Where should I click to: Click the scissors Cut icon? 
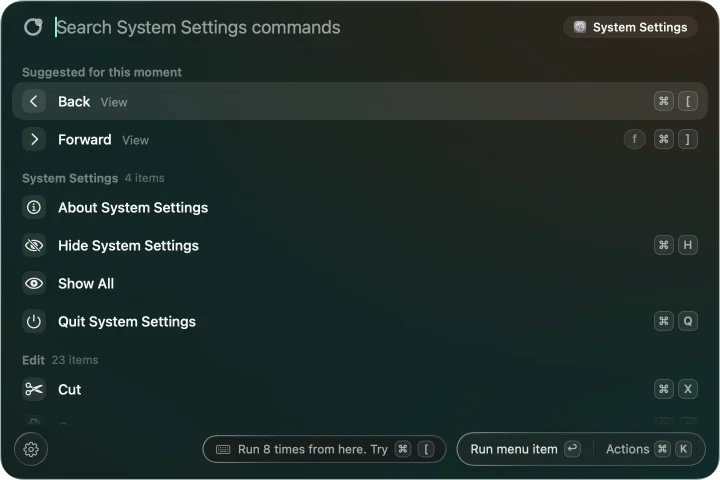tap(34, 390)
